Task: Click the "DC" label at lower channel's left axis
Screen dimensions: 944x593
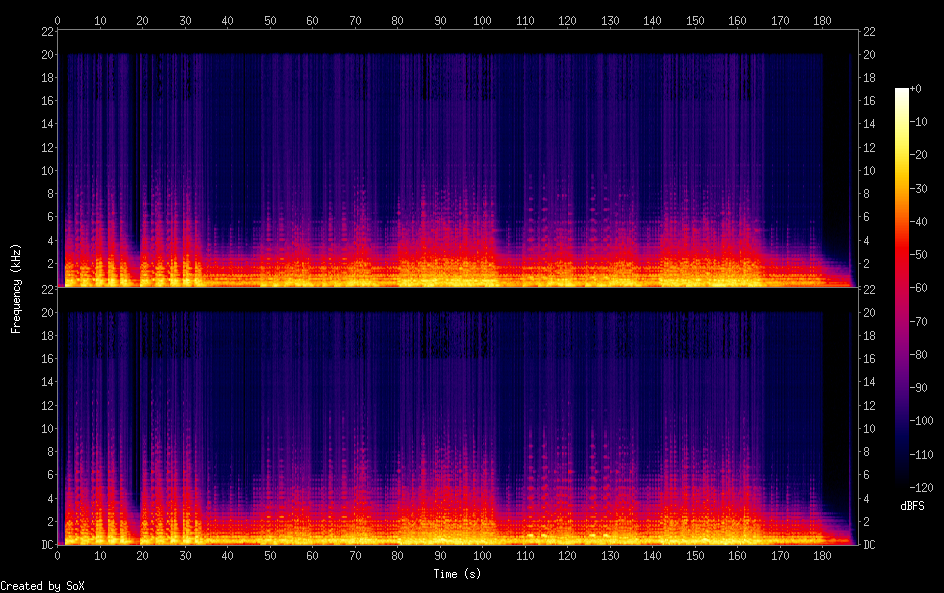Action: coord(45,545)
